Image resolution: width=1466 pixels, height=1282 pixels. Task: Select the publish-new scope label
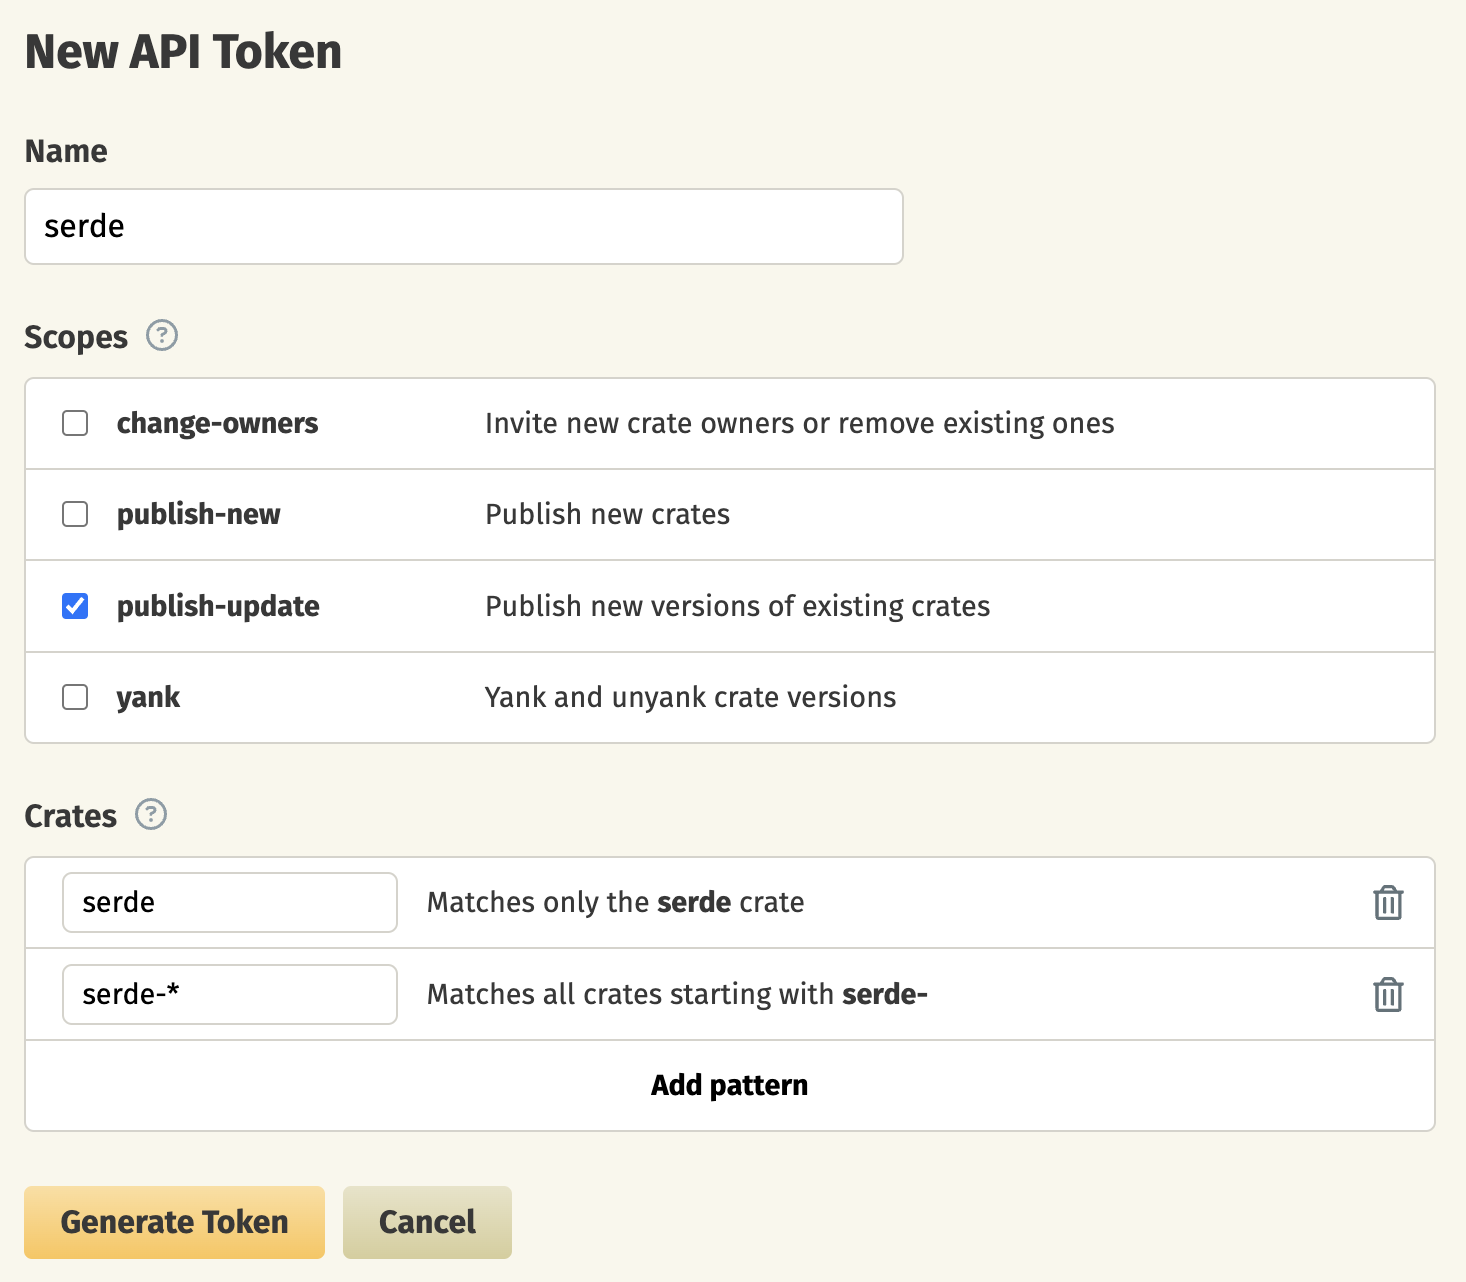[198, 514]
